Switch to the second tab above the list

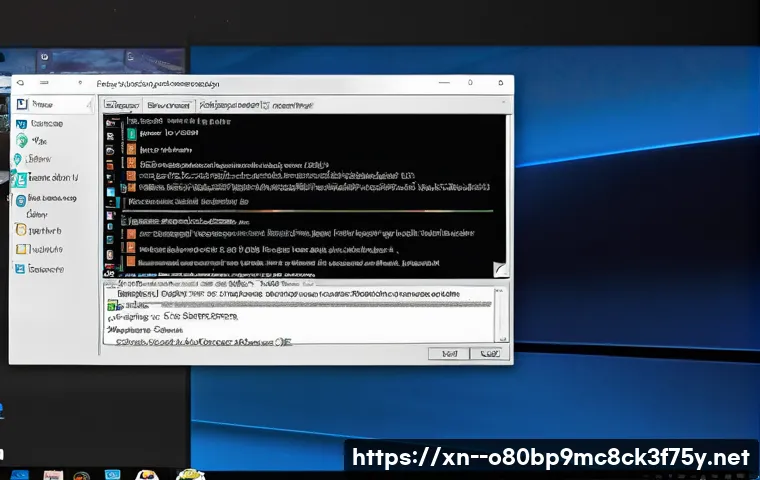pos(167,104)
